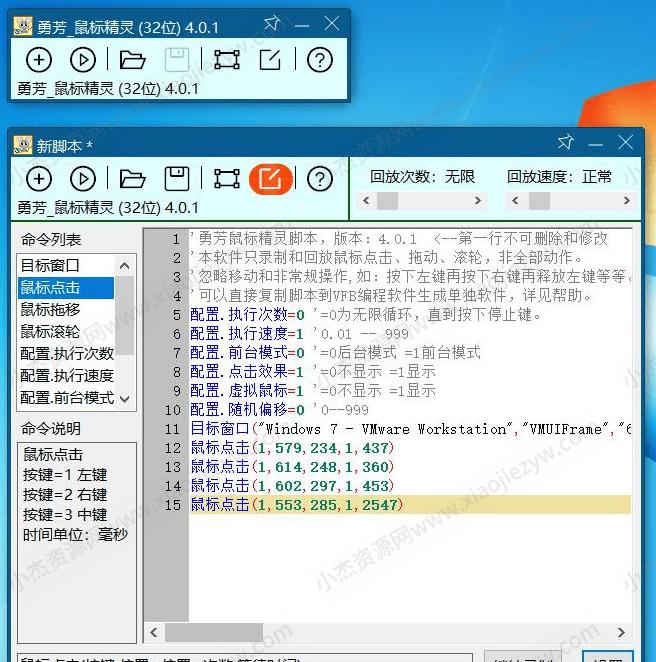Play back the script in the 新脚本 window
656x662 pixels.
pyautogui.click(x=83, y=179)
